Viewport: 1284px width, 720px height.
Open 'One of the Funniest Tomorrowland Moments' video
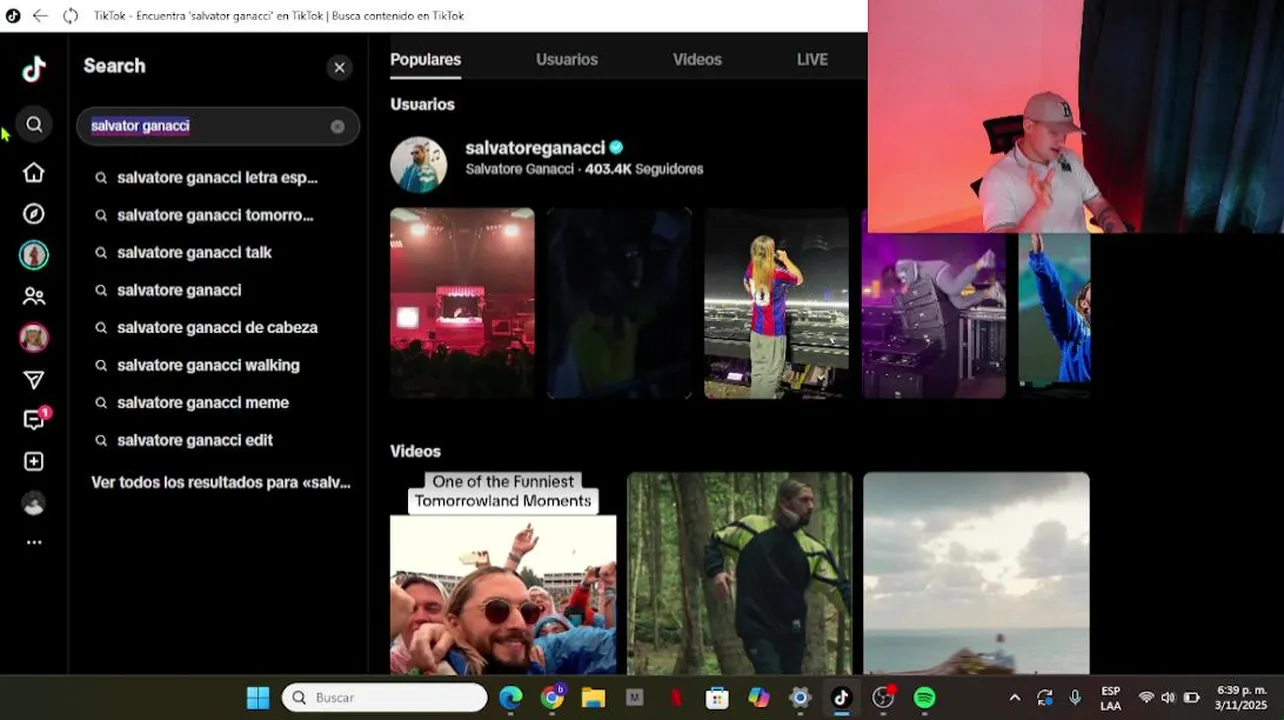[x=503, y=573]
